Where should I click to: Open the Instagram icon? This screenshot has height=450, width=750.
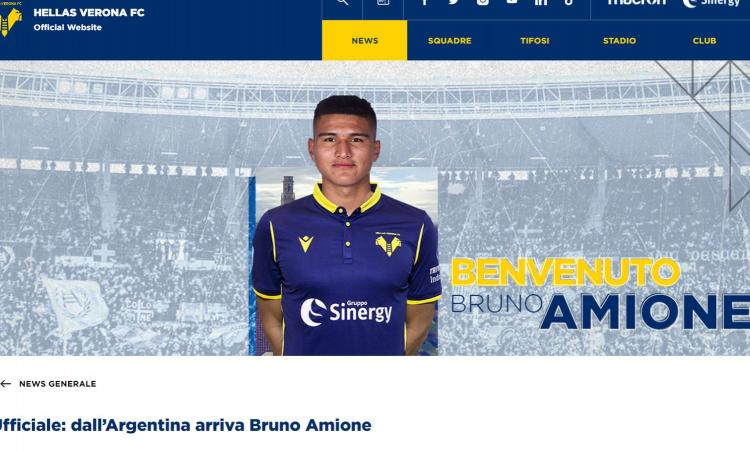(483, 2)
